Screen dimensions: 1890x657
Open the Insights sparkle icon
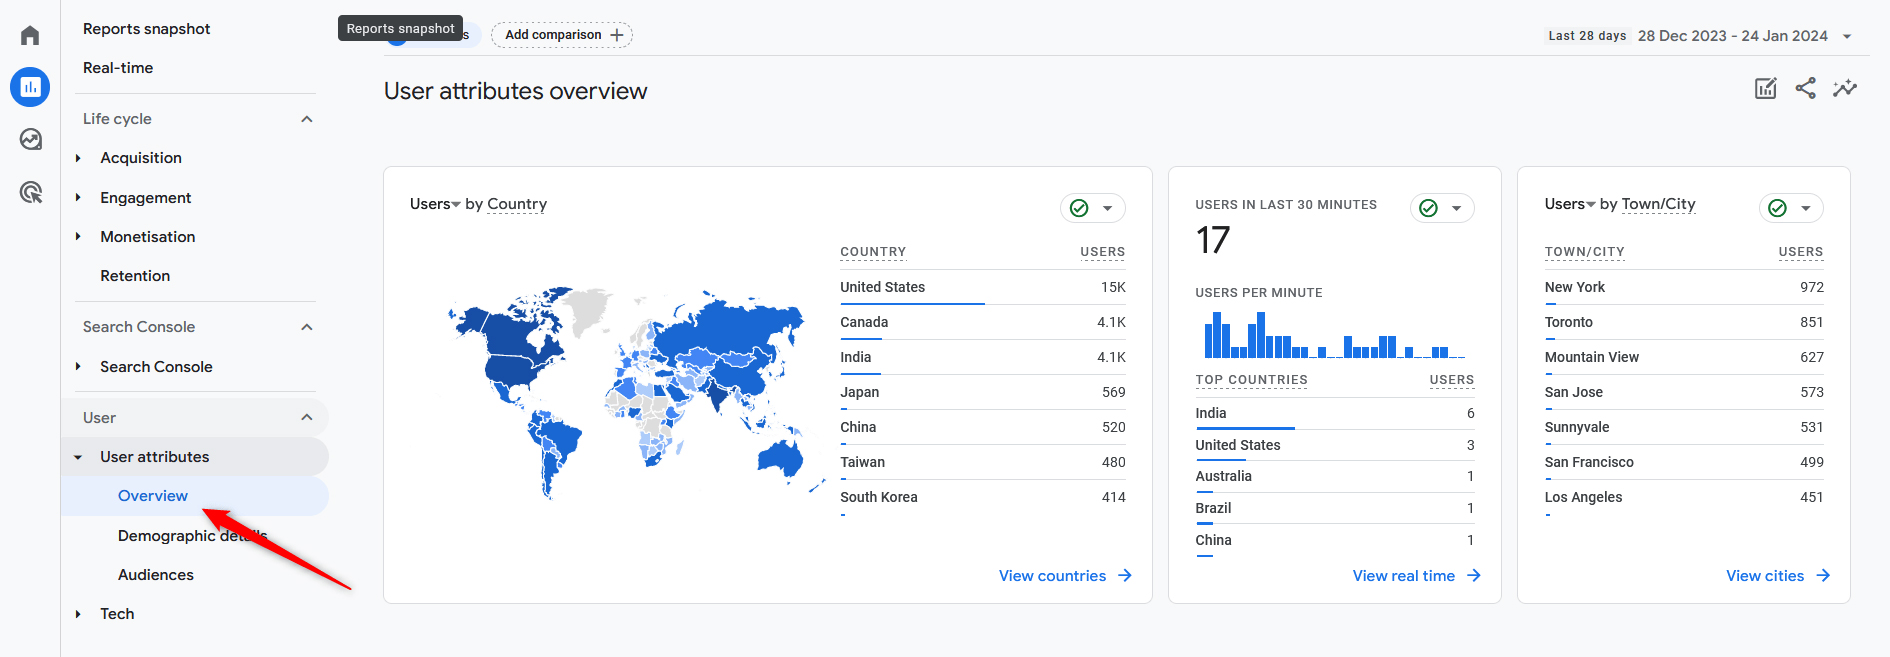coord(1845,88)
